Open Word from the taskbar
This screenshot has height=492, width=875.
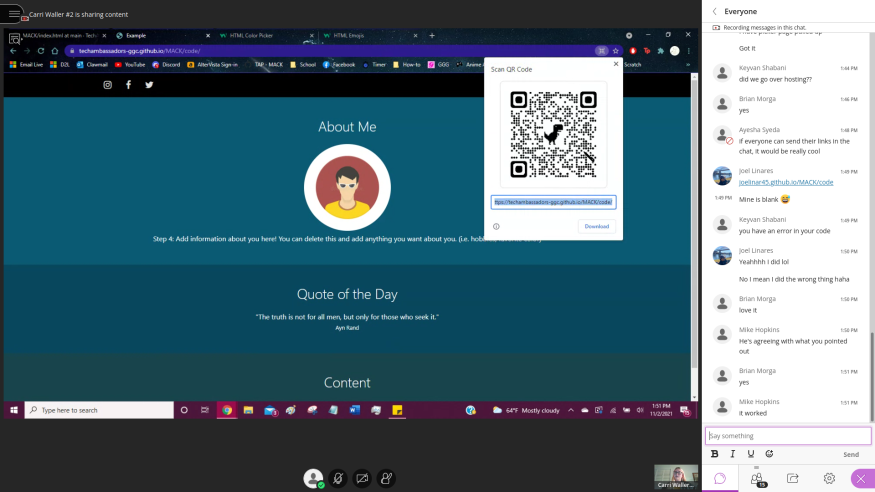tap(354, 410)
